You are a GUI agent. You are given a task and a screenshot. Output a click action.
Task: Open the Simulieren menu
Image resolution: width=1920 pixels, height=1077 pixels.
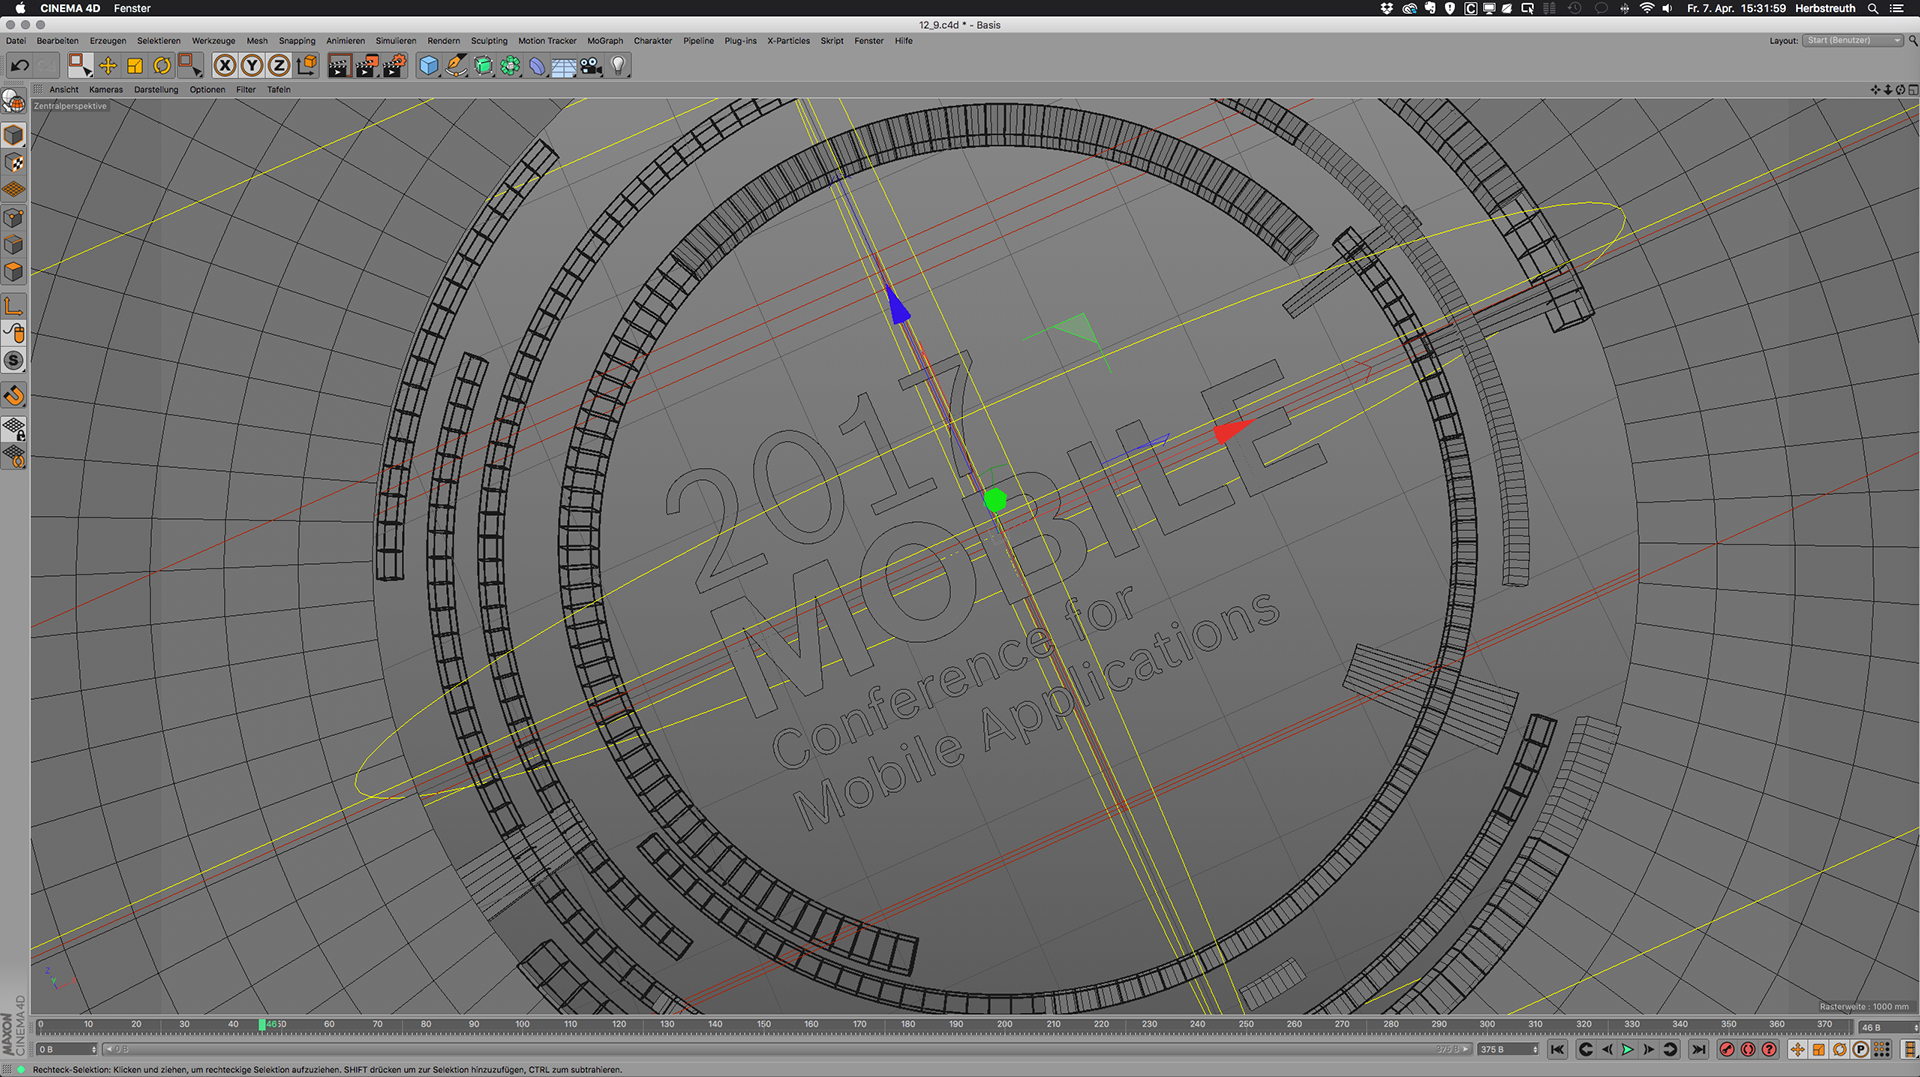(396, 41)
